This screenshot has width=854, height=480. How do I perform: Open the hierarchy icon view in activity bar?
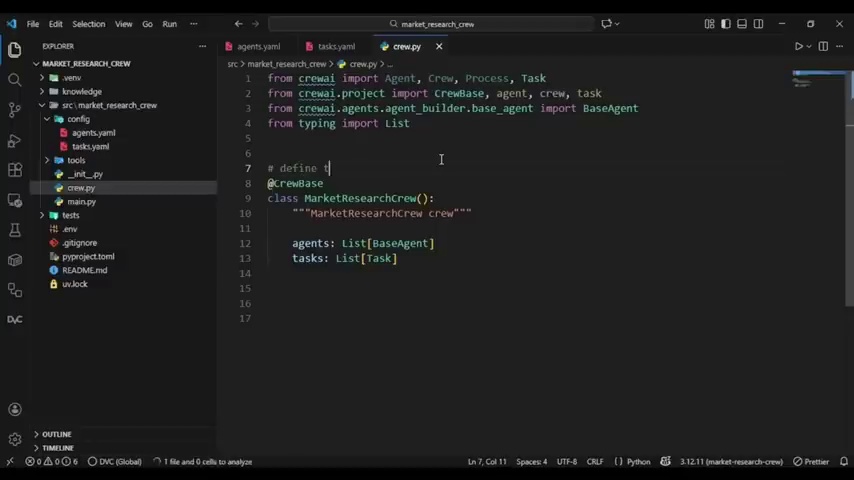15,290
